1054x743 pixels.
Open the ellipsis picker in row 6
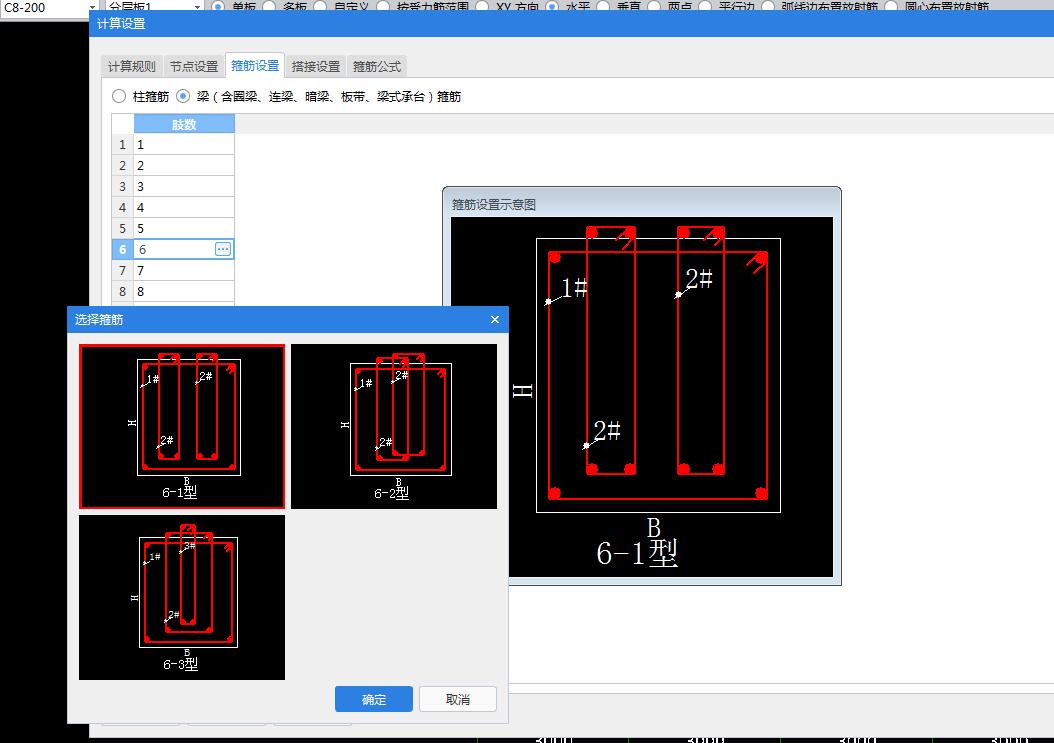point(222,249)
